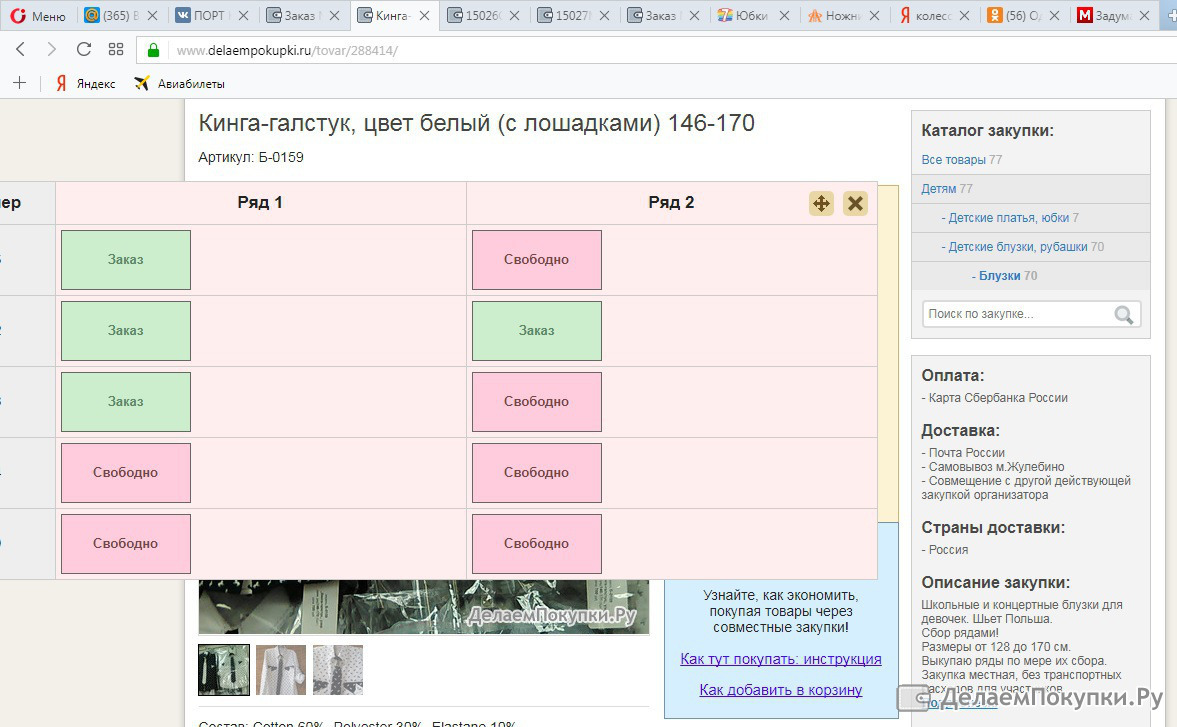1177x727 pixels.
Task: Open the Яндекс bookmark
Action: coord(86,83)
